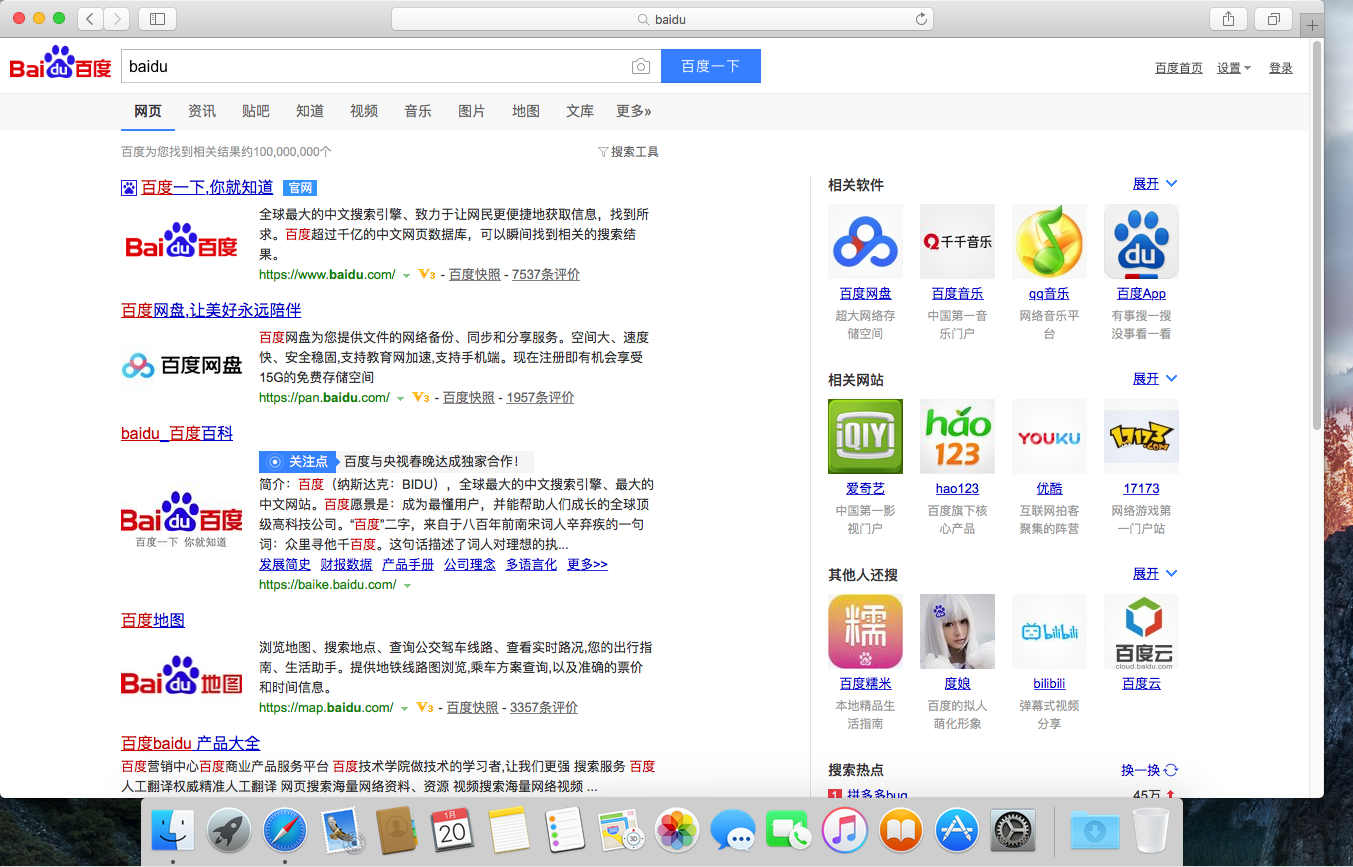Expand the 相关网站 section with 展开
This screenshot has height=867, width=1353.
pos(1155,379)
